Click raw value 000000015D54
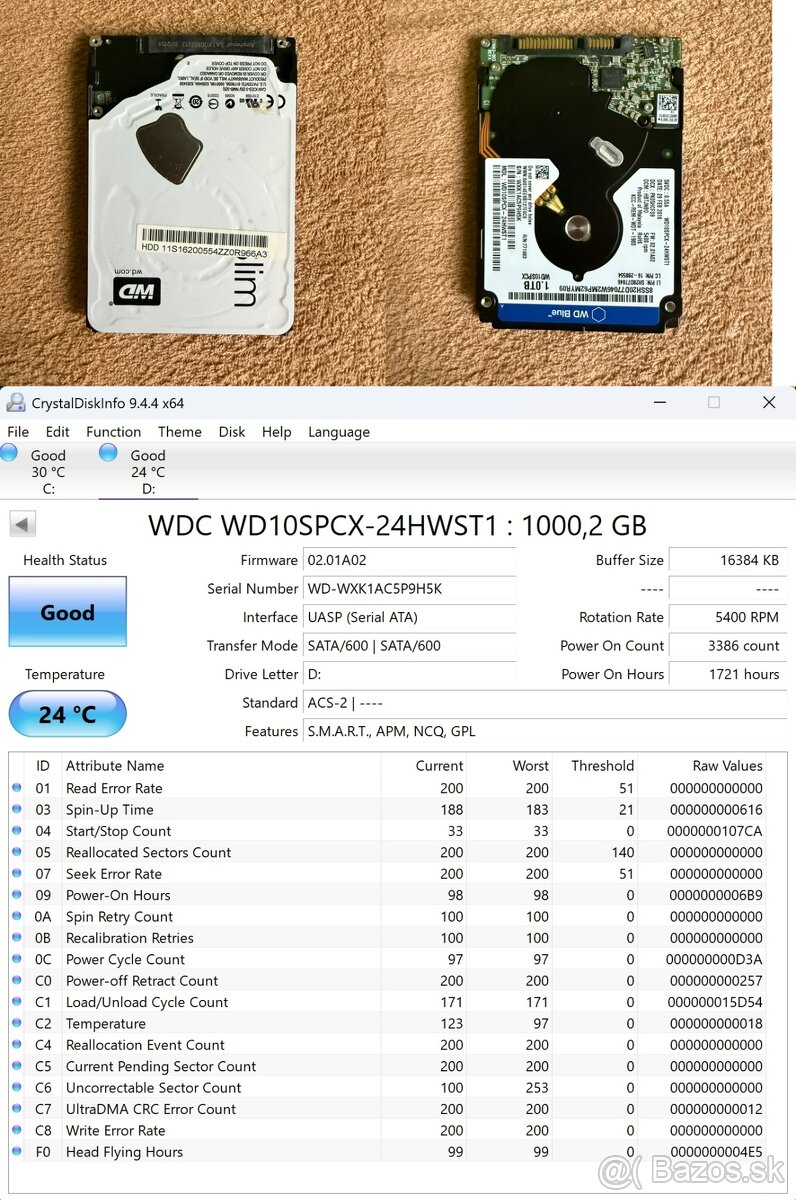796x1200 pixels. (x=714, y=1002)
